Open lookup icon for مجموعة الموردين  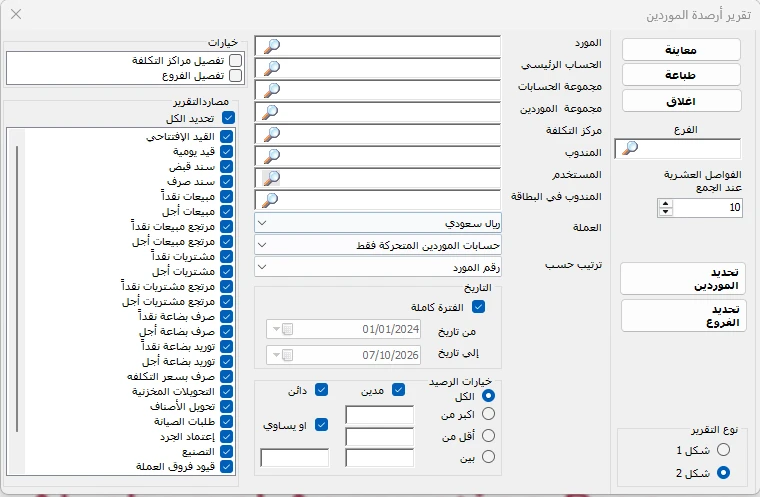(270, 112)
